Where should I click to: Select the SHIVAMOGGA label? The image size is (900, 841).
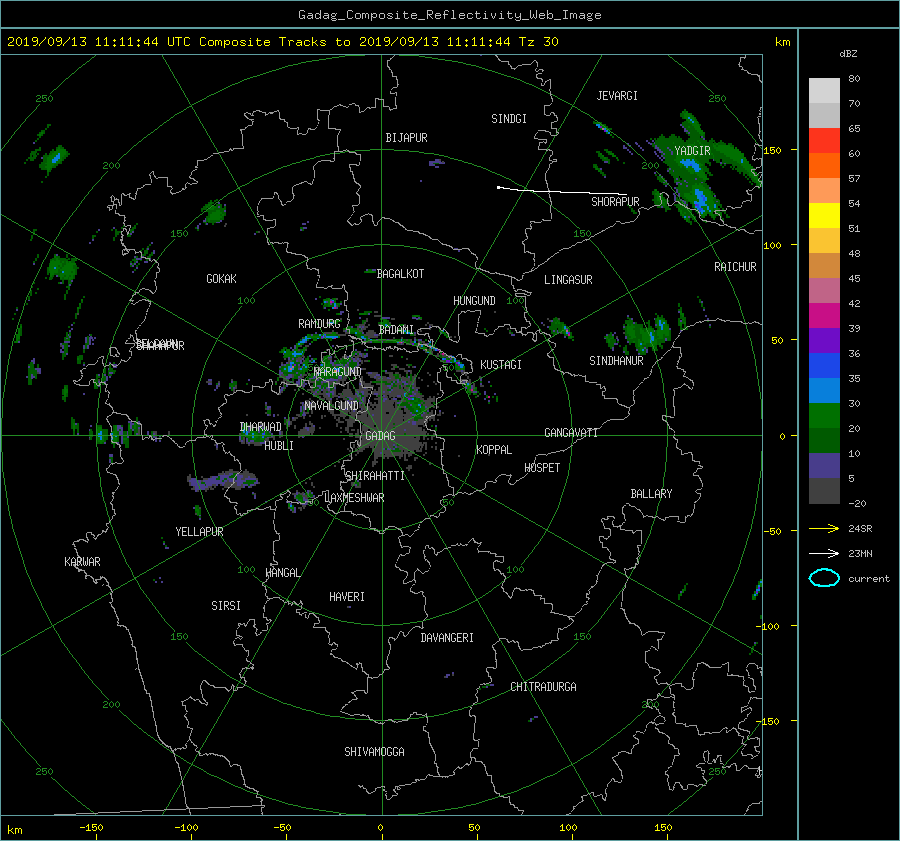pos(374,752)
